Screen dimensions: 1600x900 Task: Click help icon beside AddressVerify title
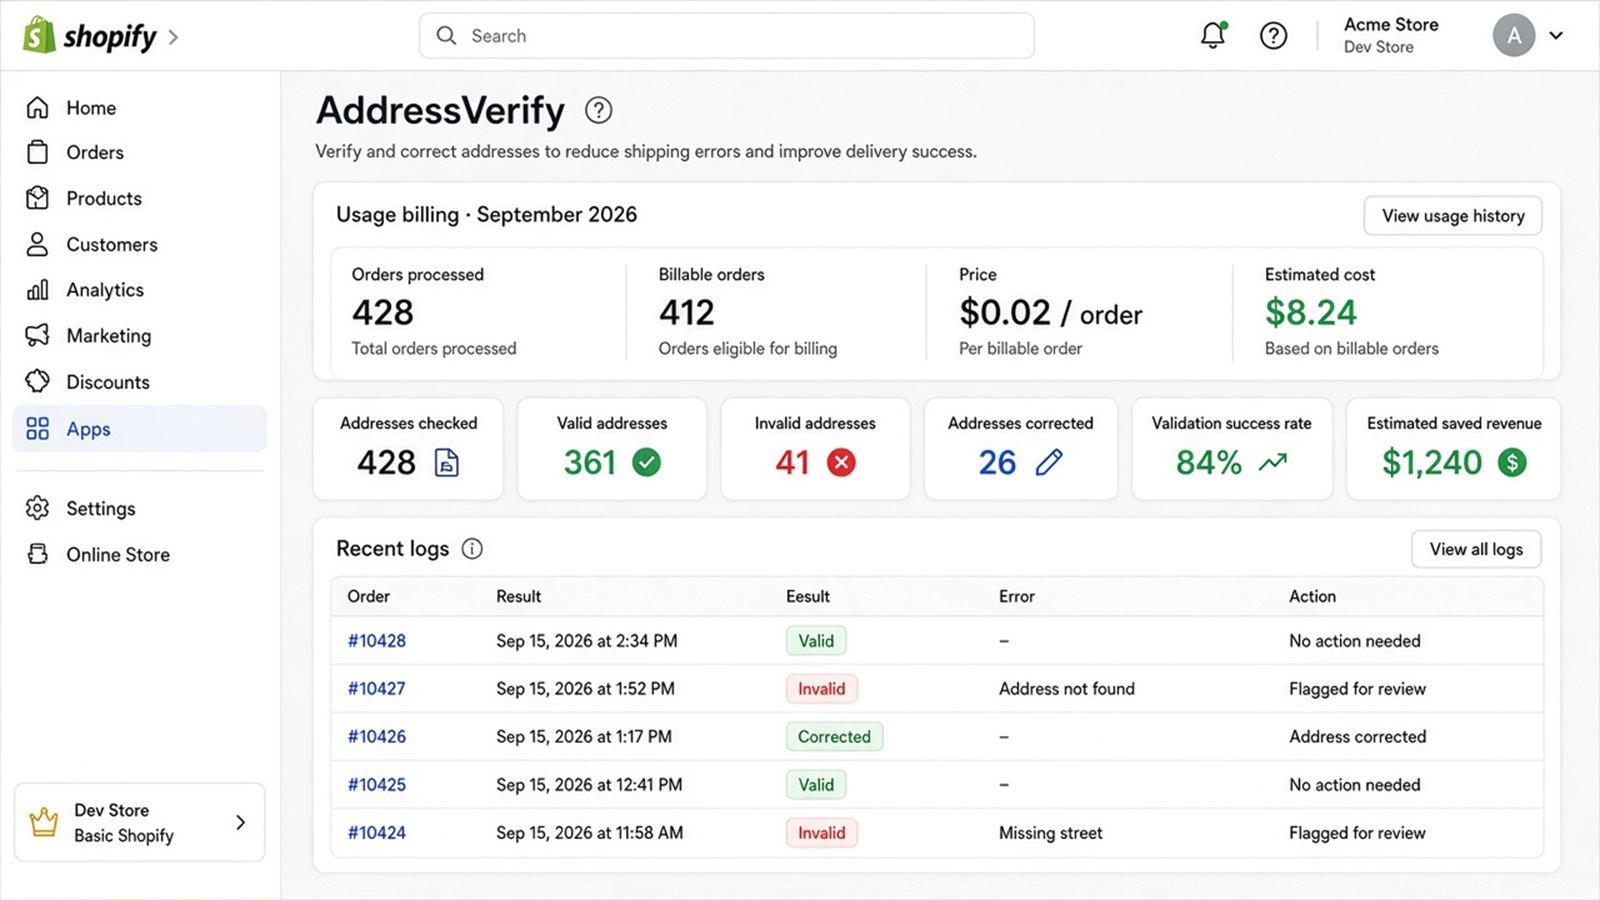pos(598,110)
